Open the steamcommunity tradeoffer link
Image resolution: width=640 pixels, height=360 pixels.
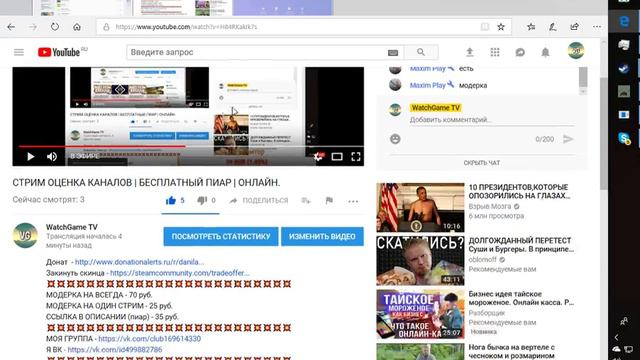180,273
